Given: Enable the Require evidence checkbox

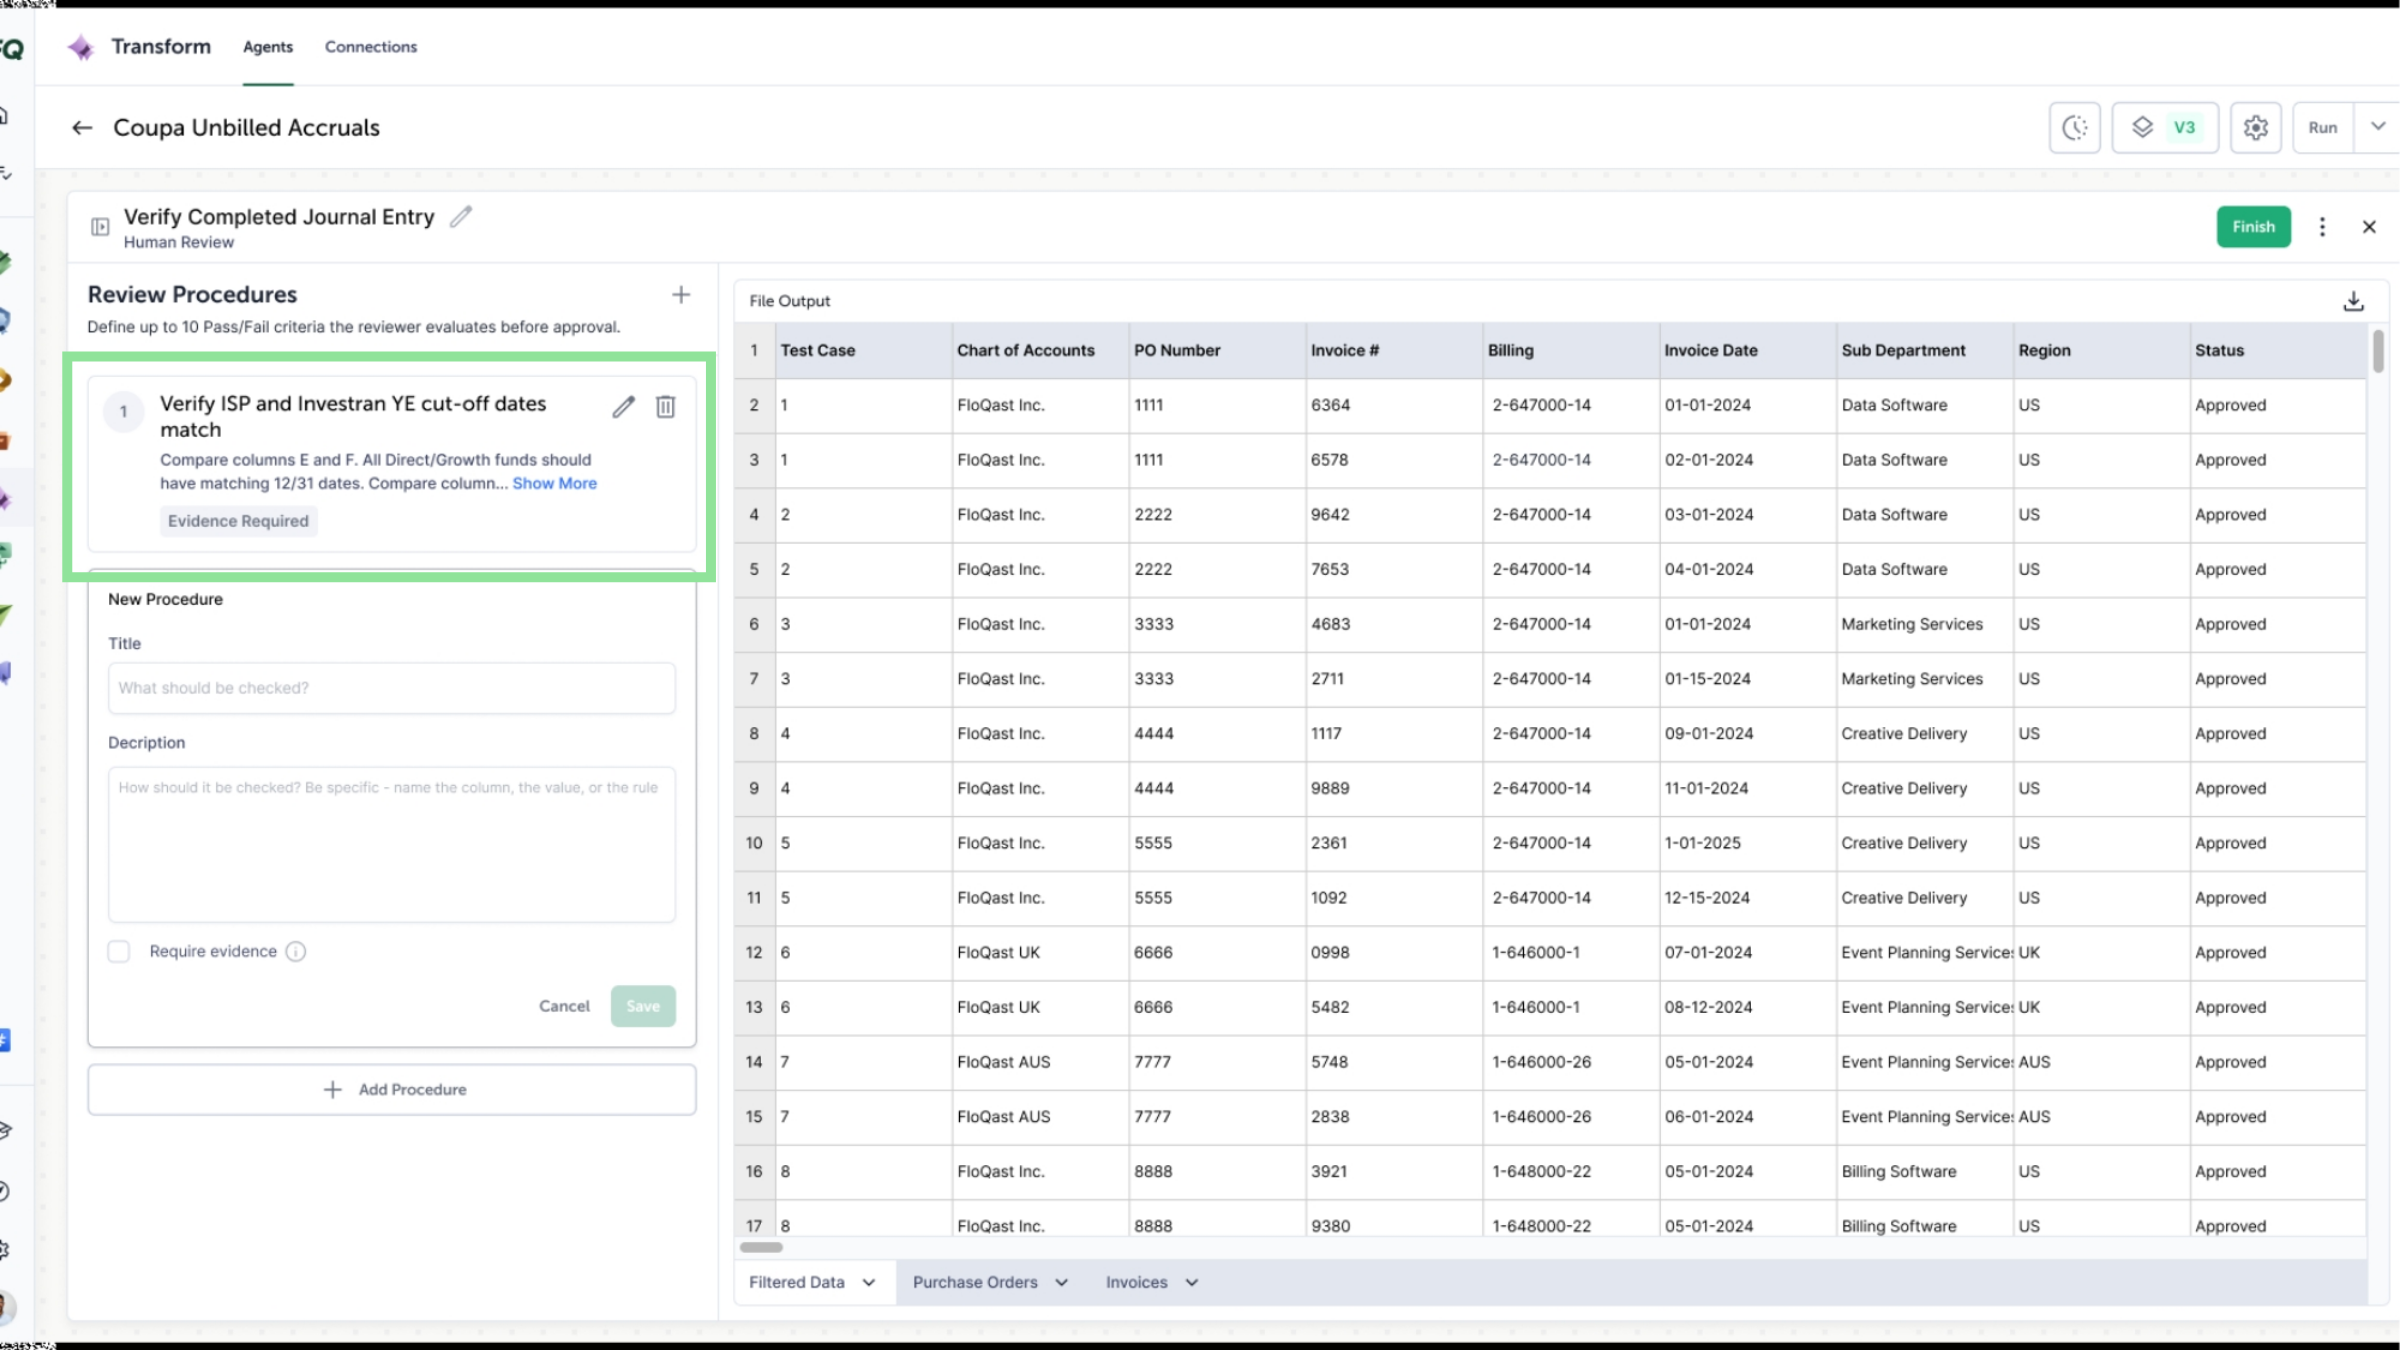Looking at the screenshot, I should pyautogui.click(x=119, y=951).
